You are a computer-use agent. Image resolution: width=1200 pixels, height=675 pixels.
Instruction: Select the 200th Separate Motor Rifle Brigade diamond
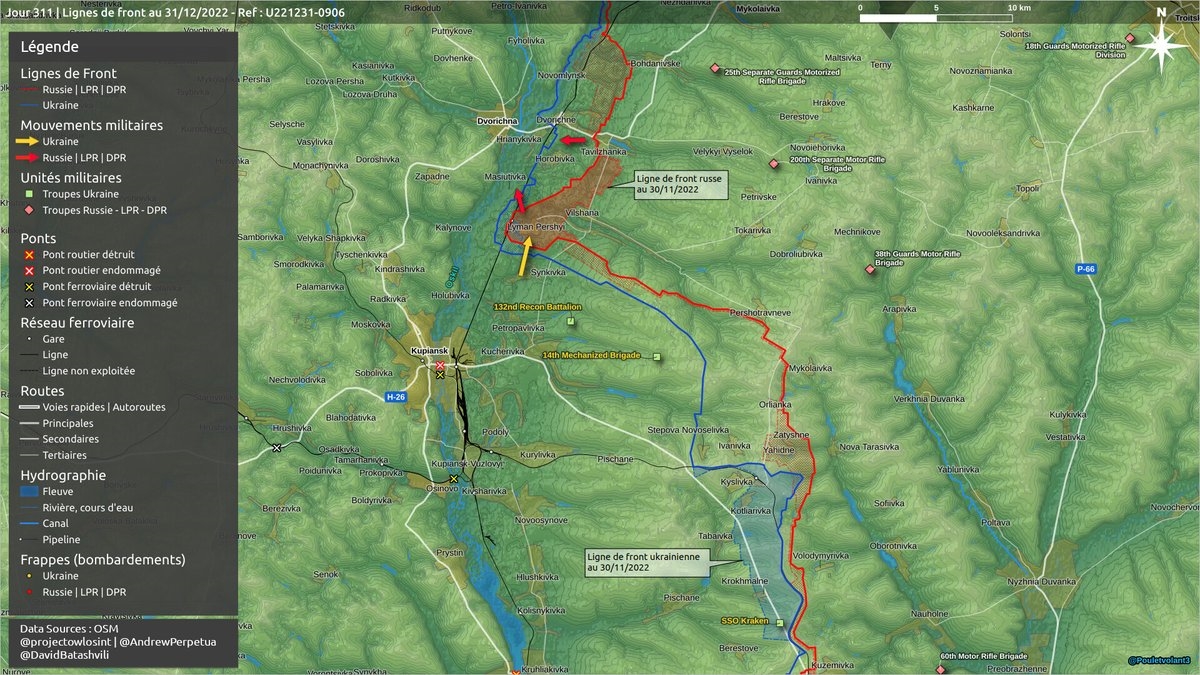[773, 164]
